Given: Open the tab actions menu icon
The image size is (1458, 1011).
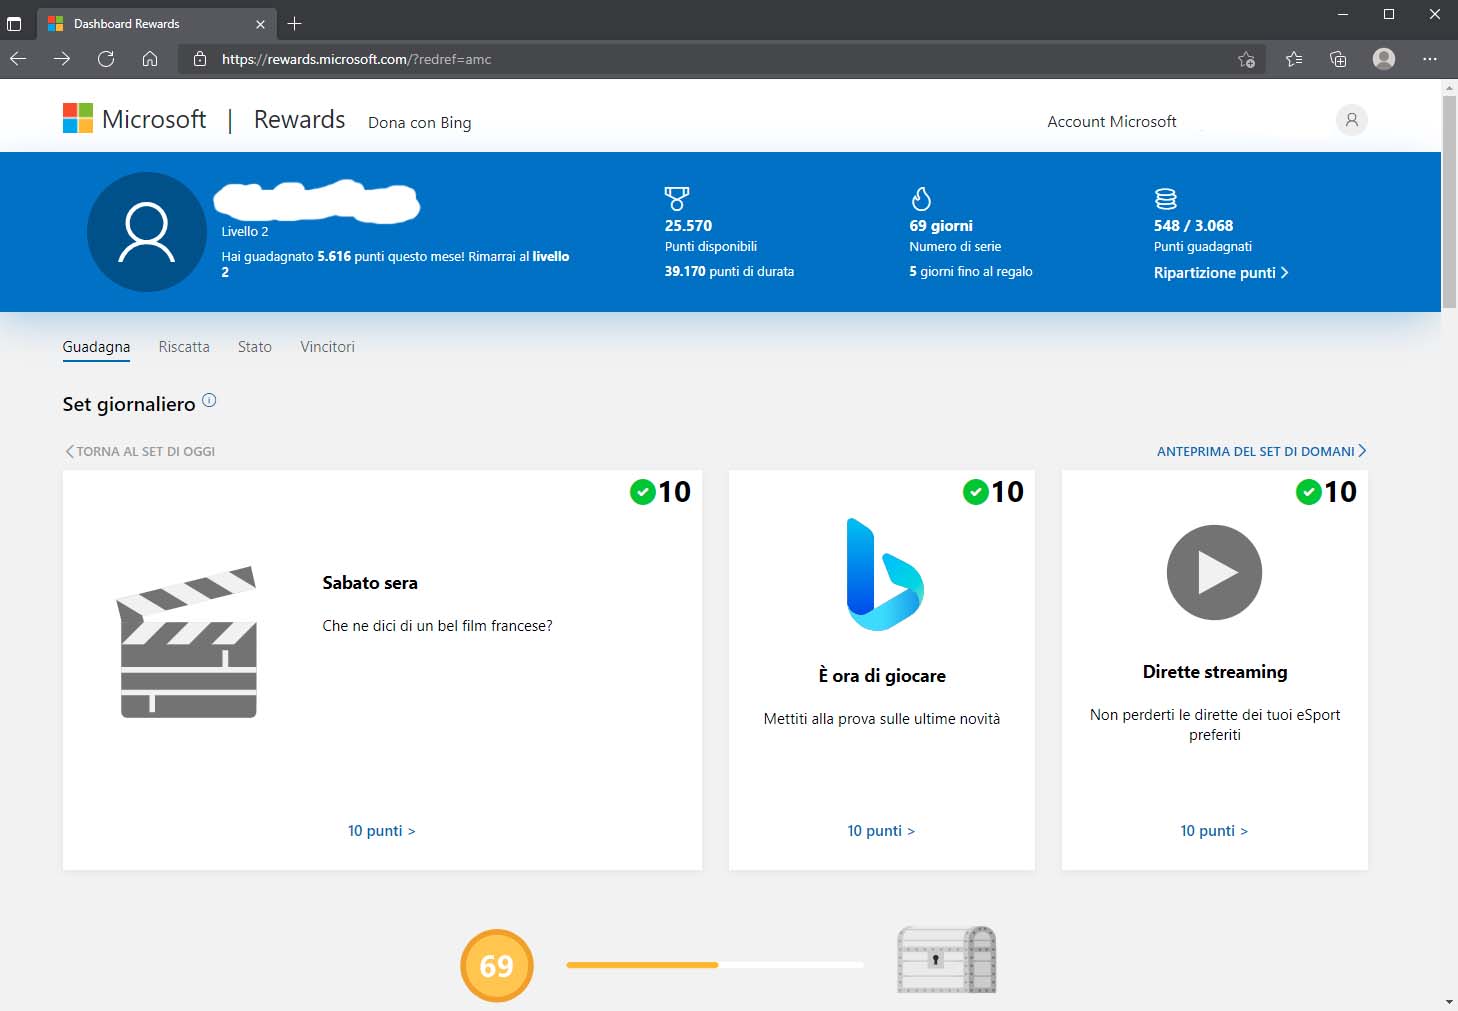Looking at the screenshot, I should coord(14,23).
